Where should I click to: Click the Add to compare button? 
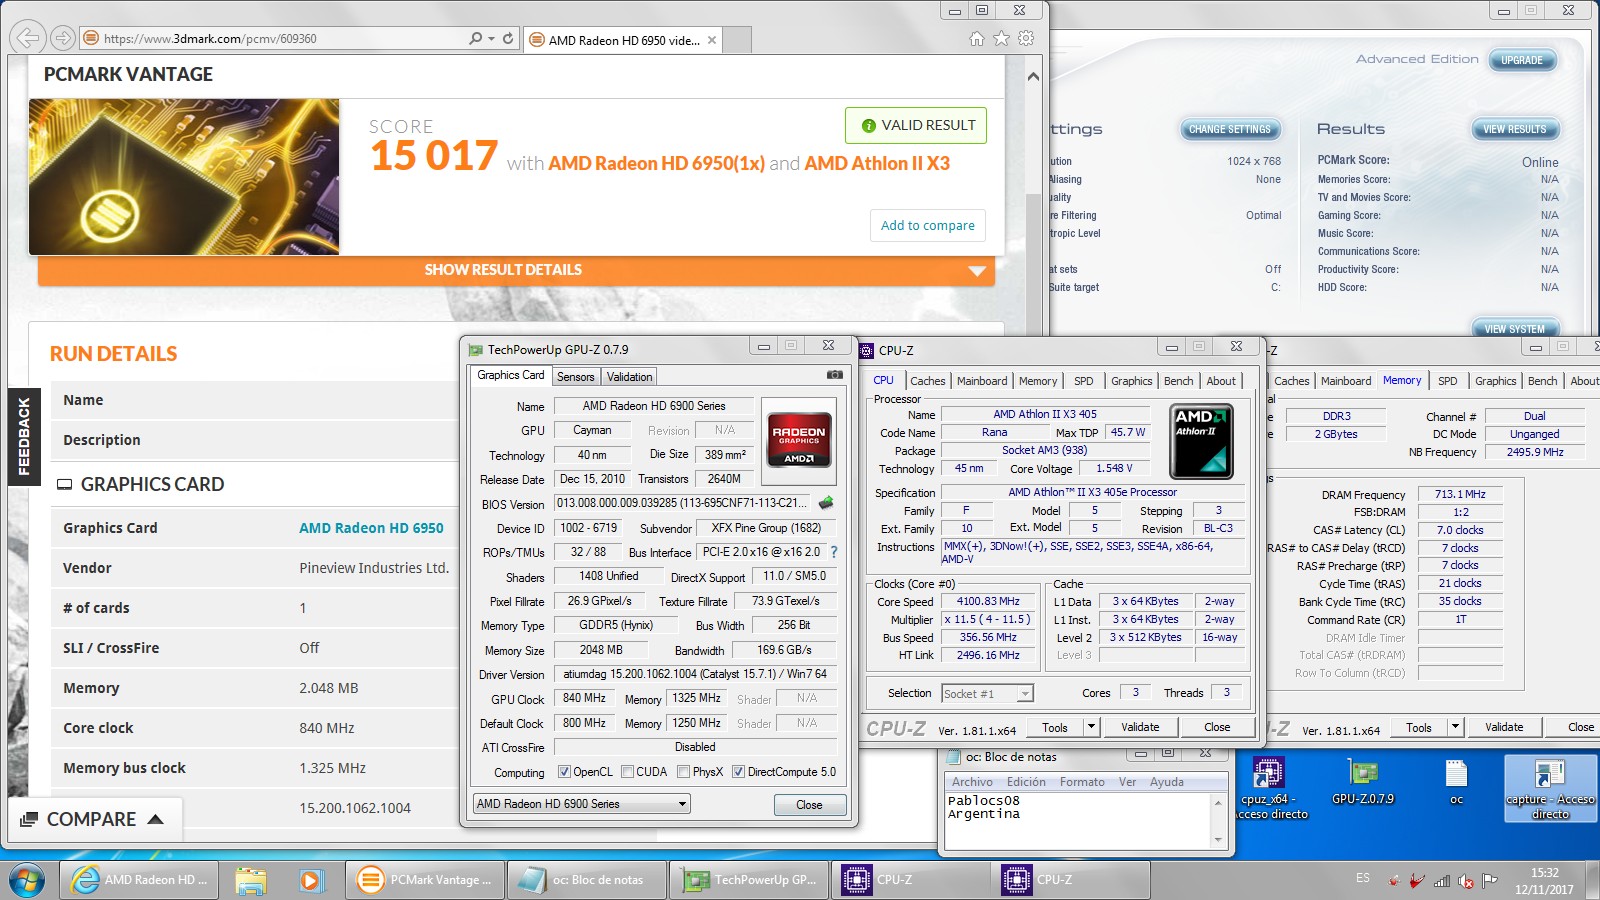click(x=927, y=225)
